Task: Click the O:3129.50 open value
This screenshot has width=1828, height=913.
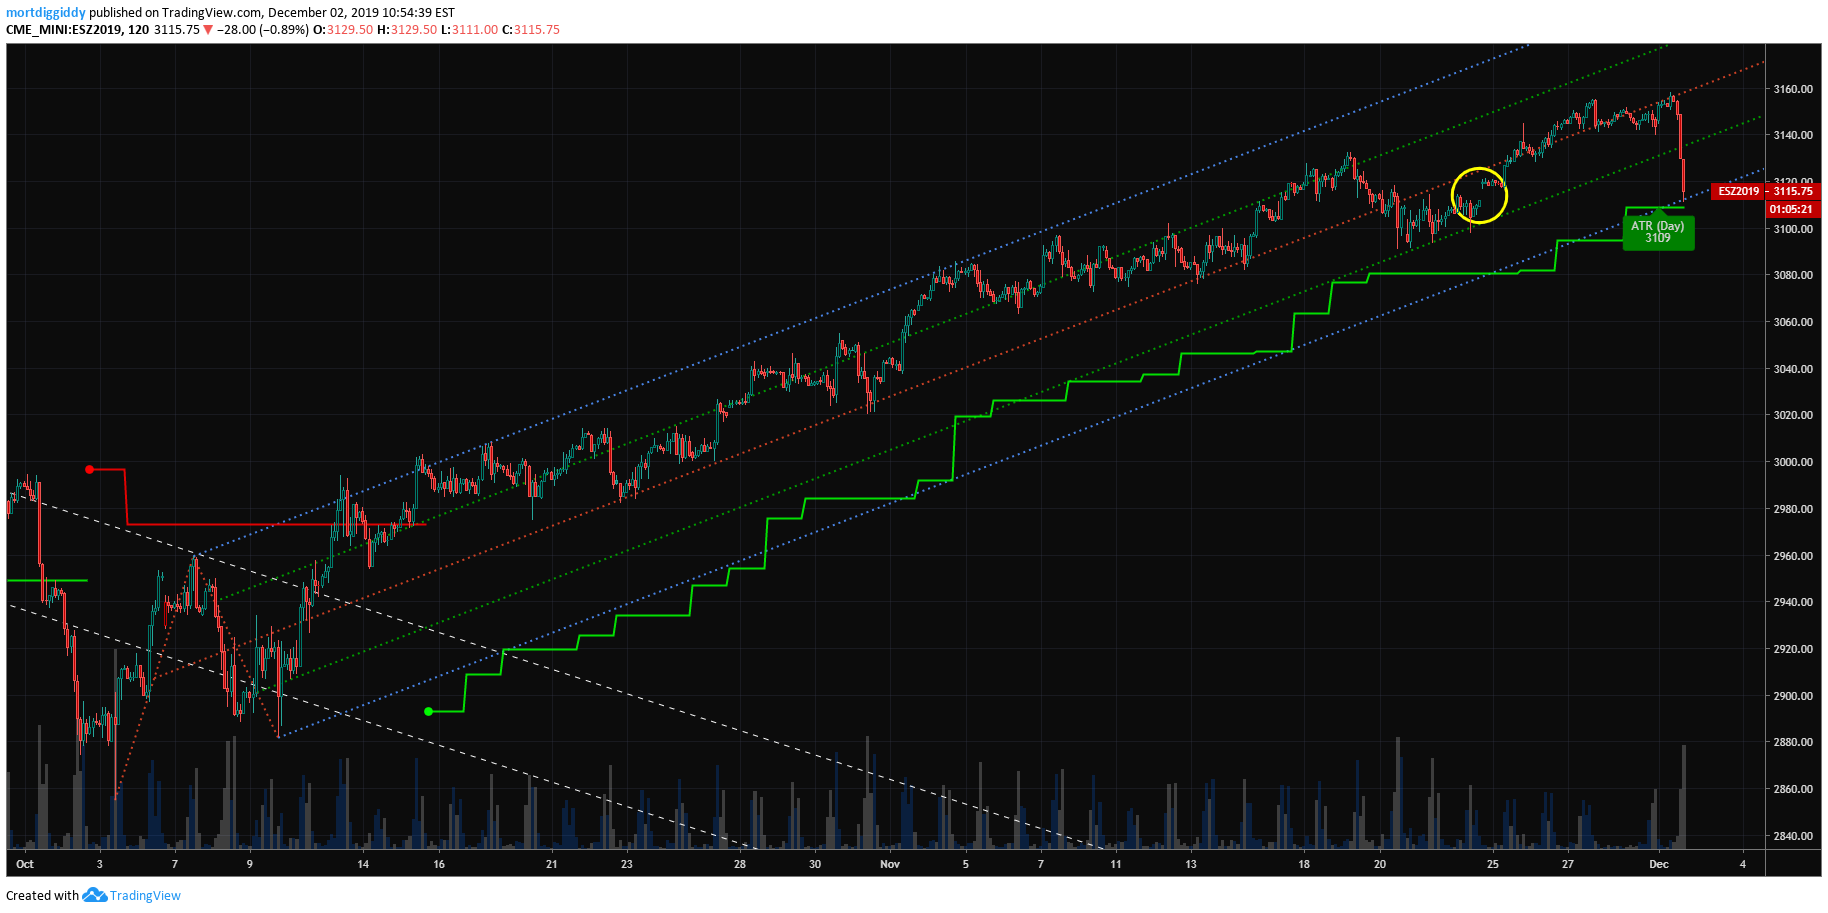Action: pos(343,30)
